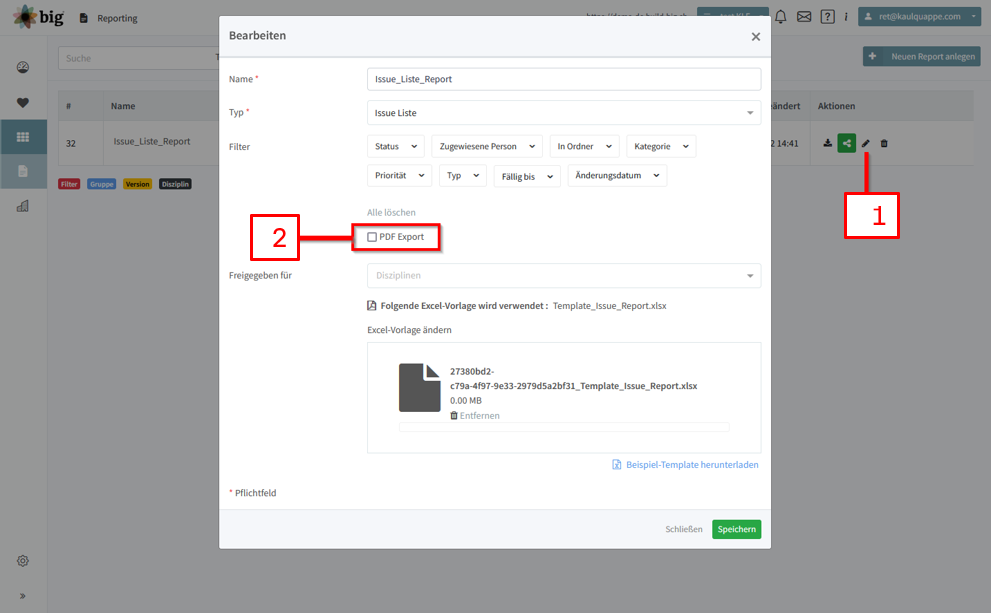The image size is (991, 613).
Task: Open the Typ dropdown showing Issue Liste
Action: 564,112
